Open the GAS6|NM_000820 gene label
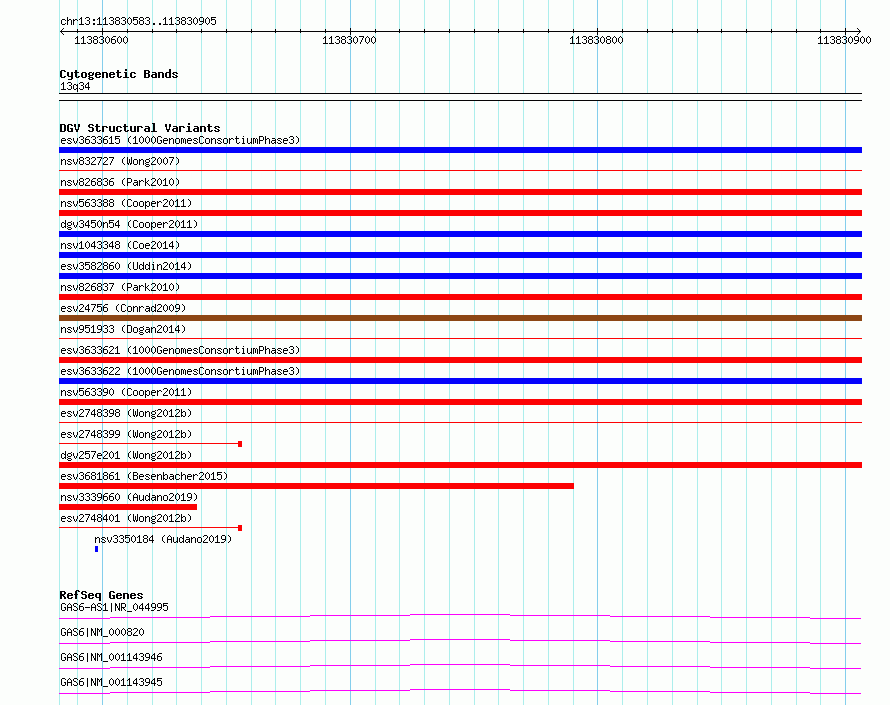The height and width of the screenshot is (705, 890). coord(102,632)
